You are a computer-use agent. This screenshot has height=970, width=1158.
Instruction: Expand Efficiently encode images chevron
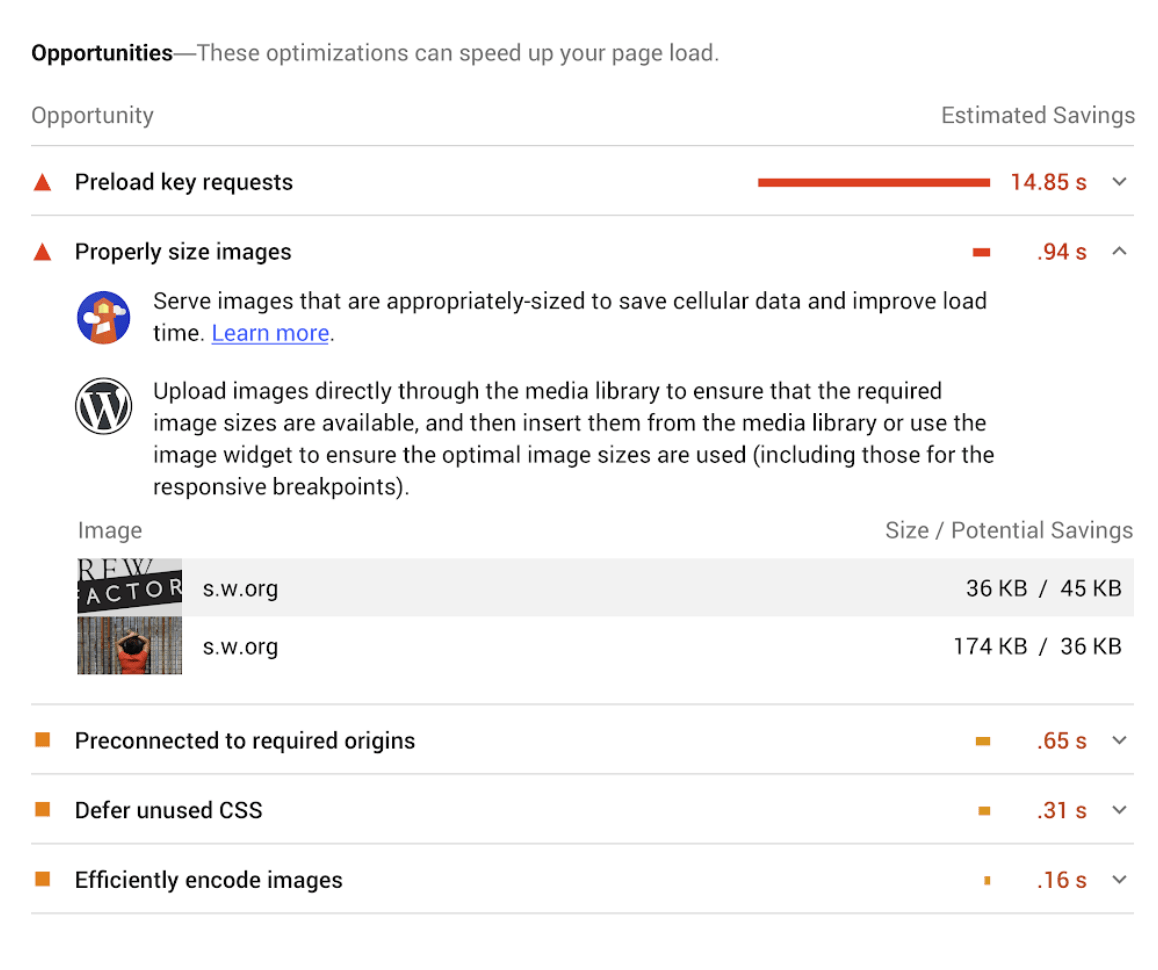(1120, 880)
